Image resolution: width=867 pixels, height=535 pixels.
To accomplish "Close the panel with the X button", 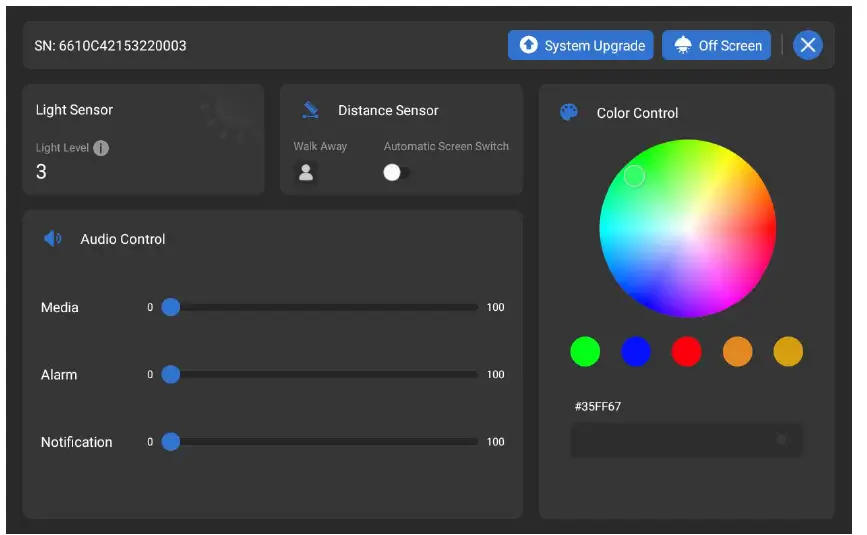I will [x=808, y=45].
